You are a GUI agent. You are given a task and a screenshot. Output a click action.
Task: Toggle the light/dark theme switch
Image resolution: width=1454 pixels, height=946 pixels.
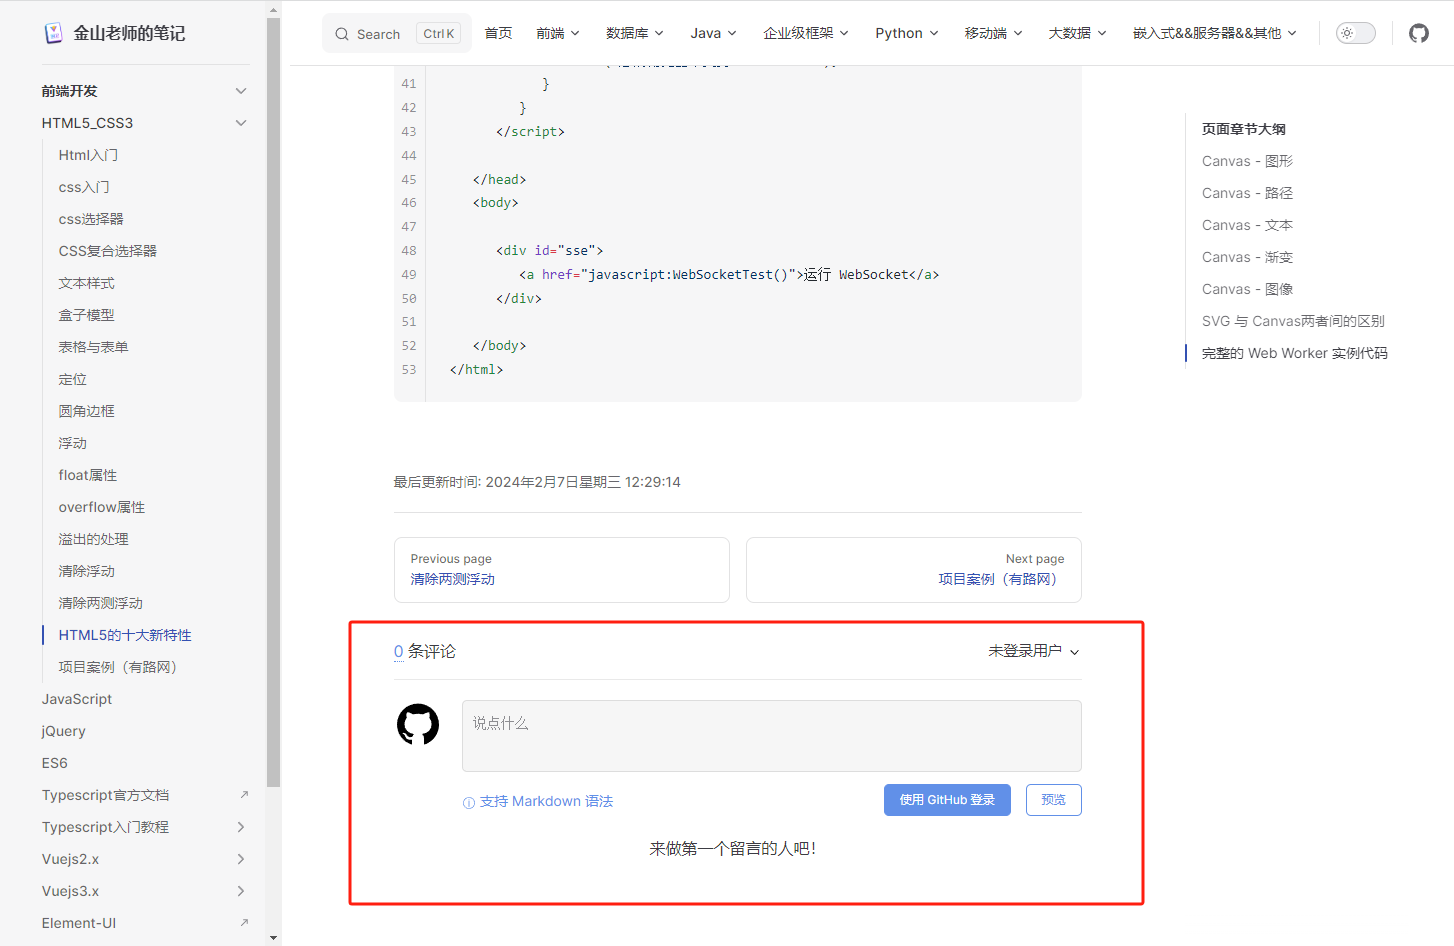click(x=1356, y=33)
